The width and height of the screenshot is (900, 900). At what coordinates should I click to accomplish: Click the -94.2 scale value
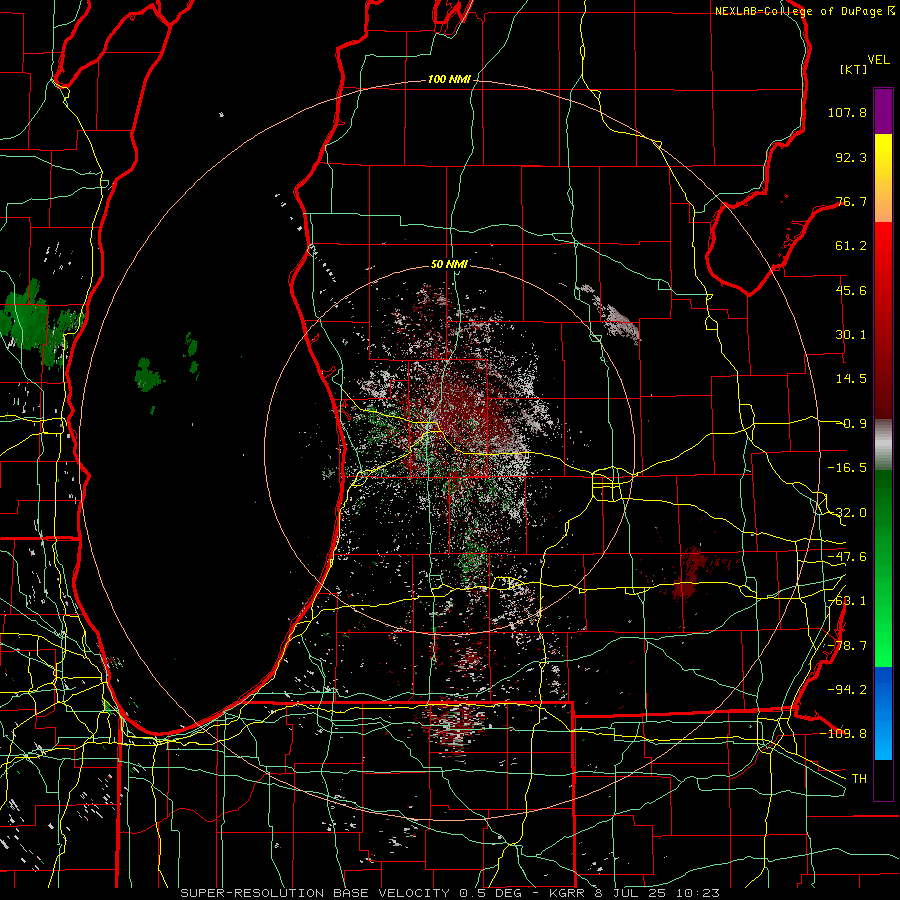tap(847, 689)
